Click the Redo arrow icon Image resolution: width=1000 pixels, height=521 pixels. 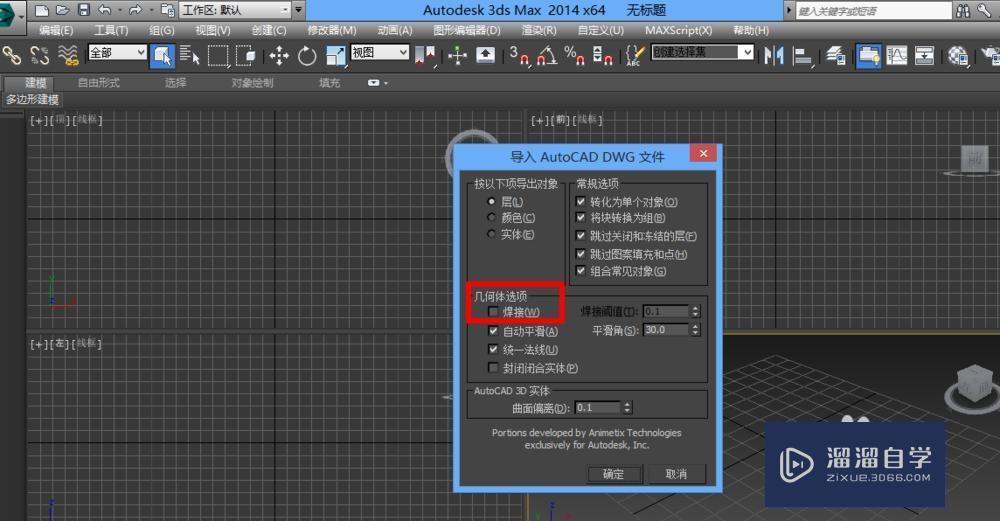tap(135, 10)
